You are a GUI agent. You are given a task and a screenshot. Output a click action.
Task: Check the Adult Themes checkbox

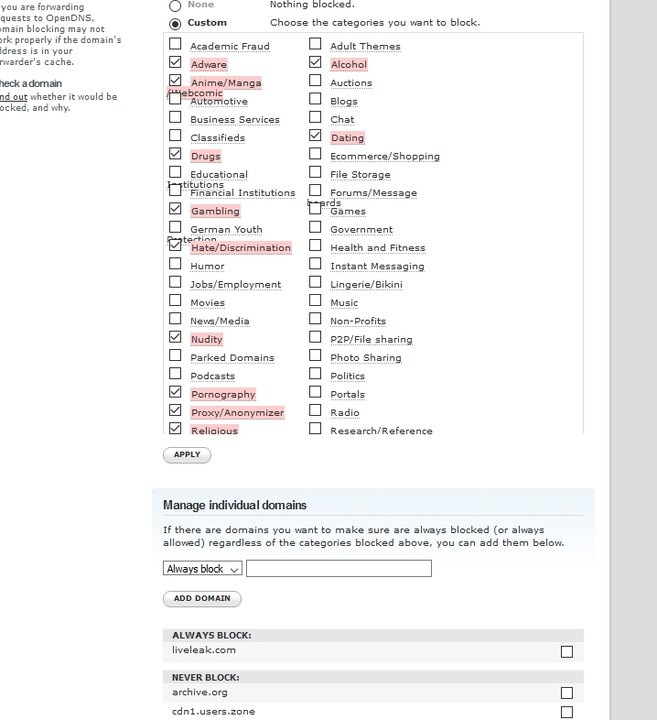click(316, 45)
